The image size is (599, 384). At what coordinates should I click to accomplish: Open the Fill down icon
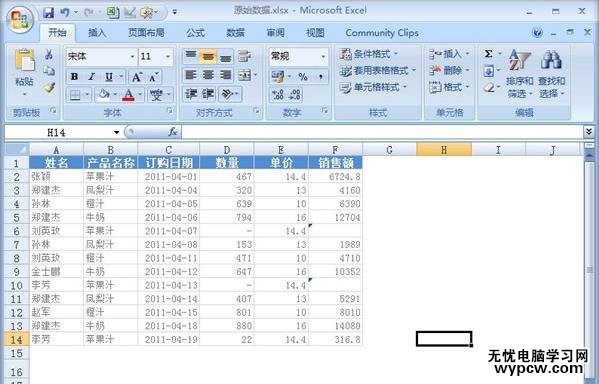pos(489,71)
